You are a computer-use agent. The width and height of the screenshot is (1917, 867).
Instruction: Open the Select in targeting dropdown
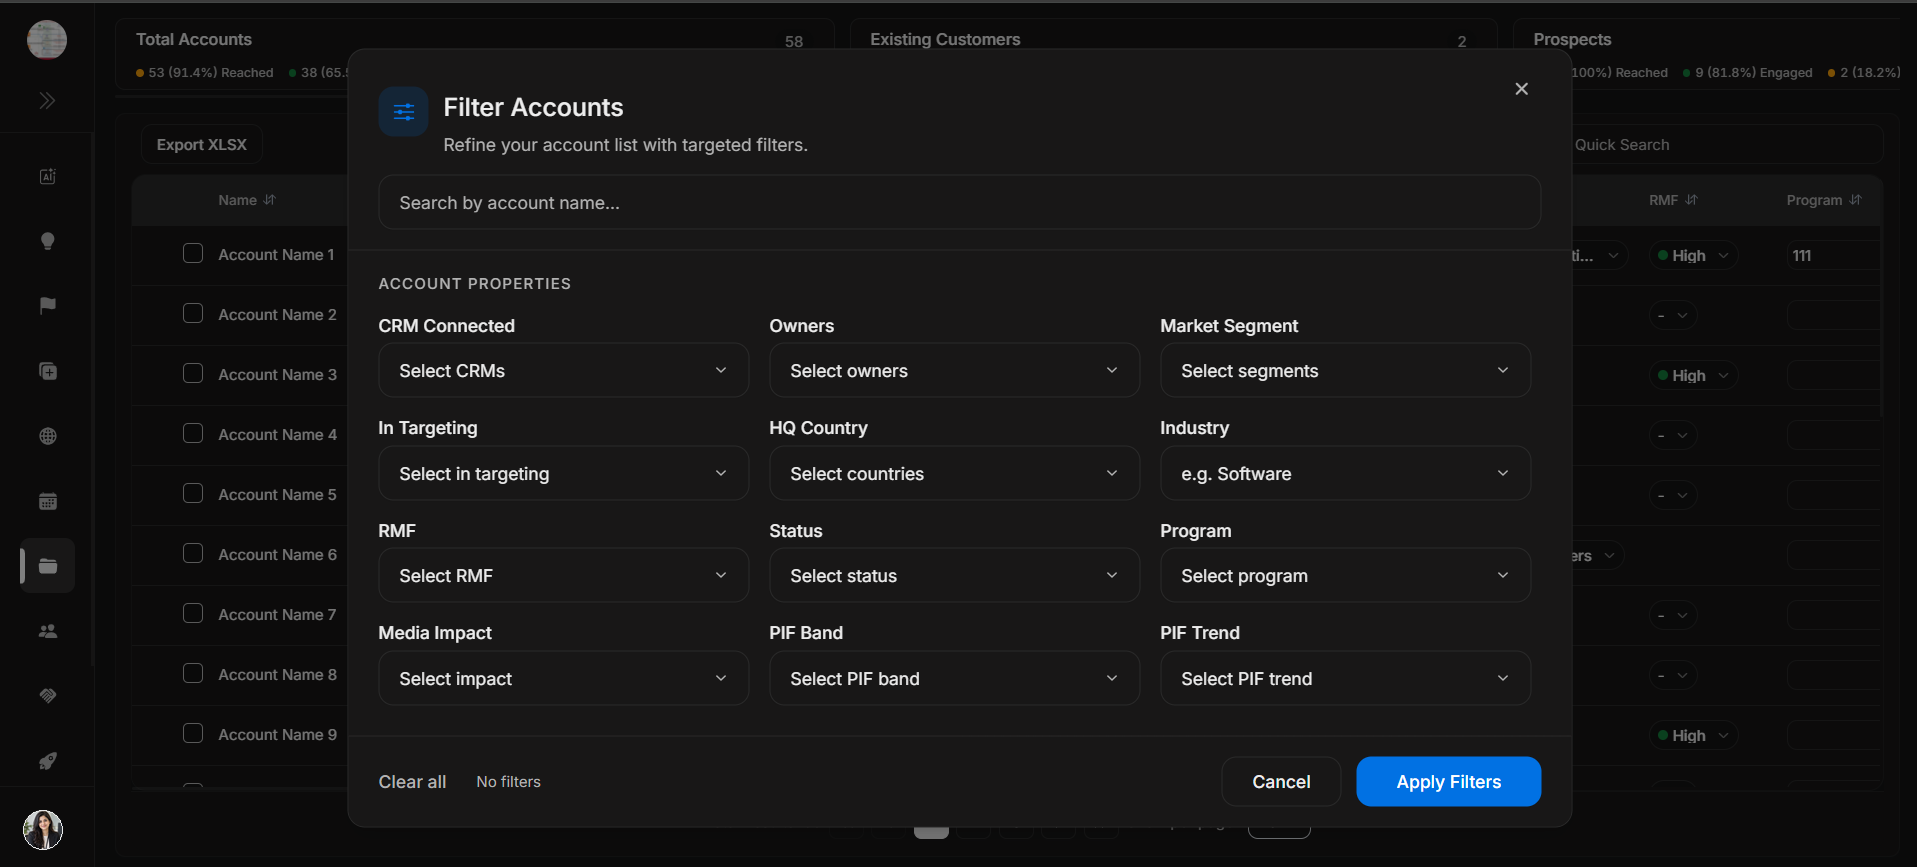point(564,474)
